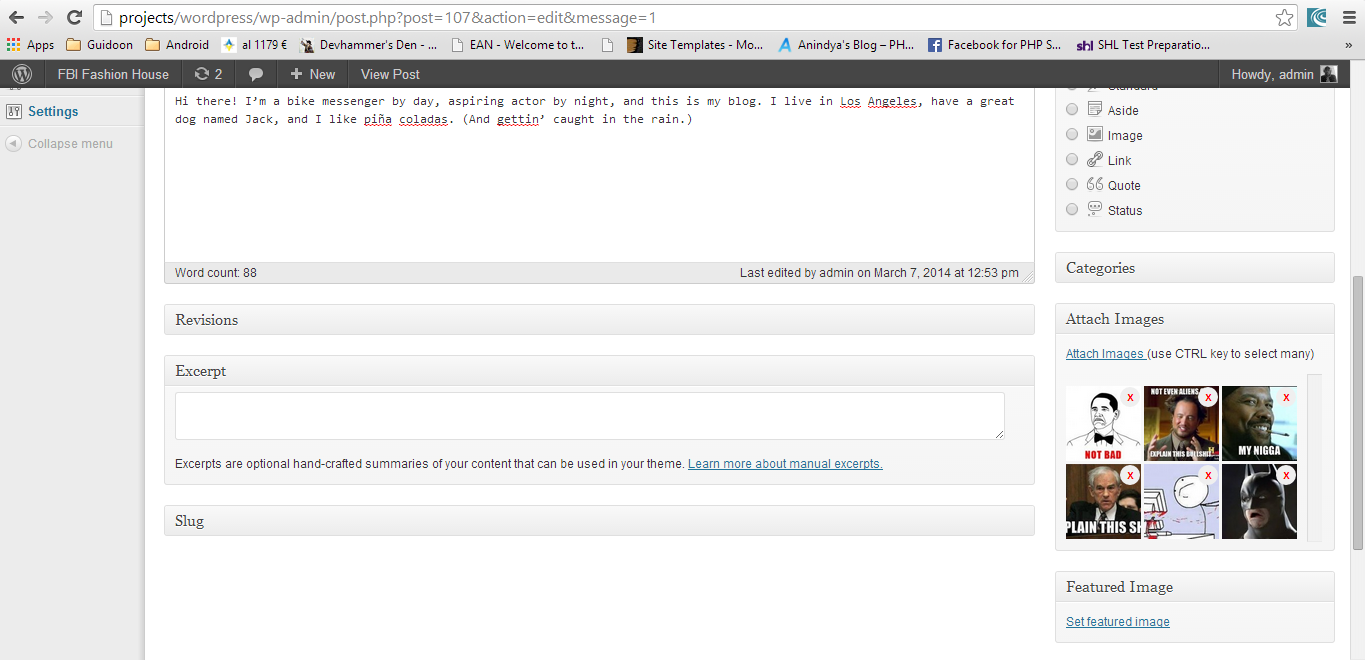Click 'Word count: 88' text
The width and height of the screenshot is (1365, 660).
coord(216,273)
